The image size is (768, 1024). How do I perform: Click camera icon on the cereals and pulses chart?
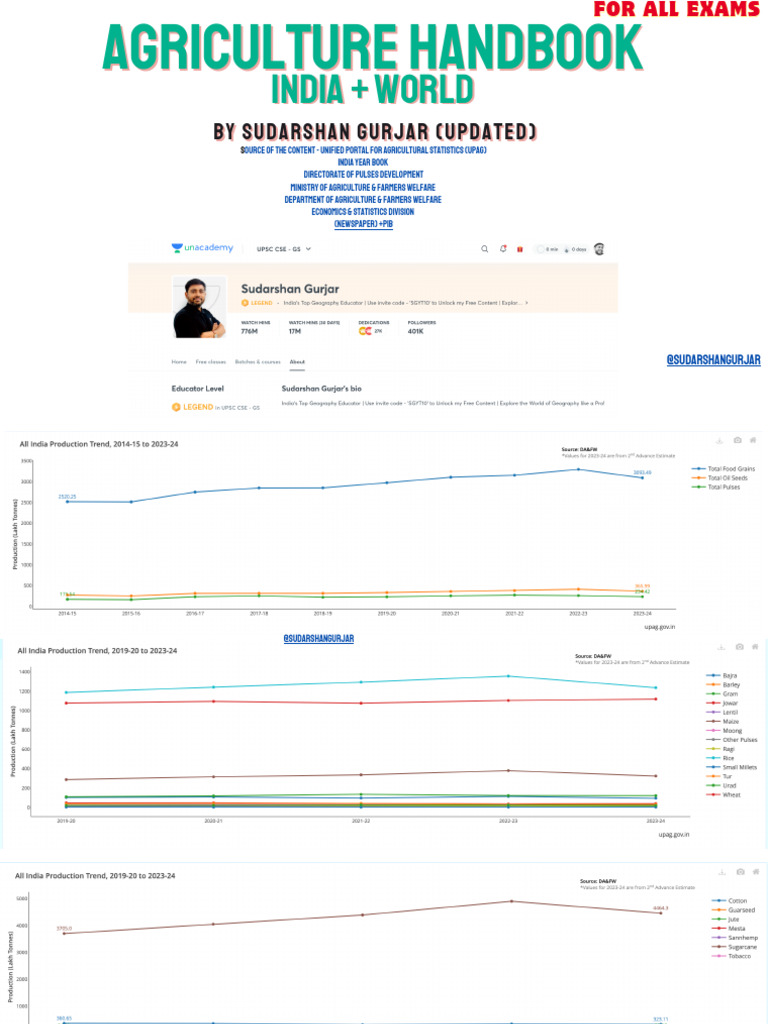739,647
